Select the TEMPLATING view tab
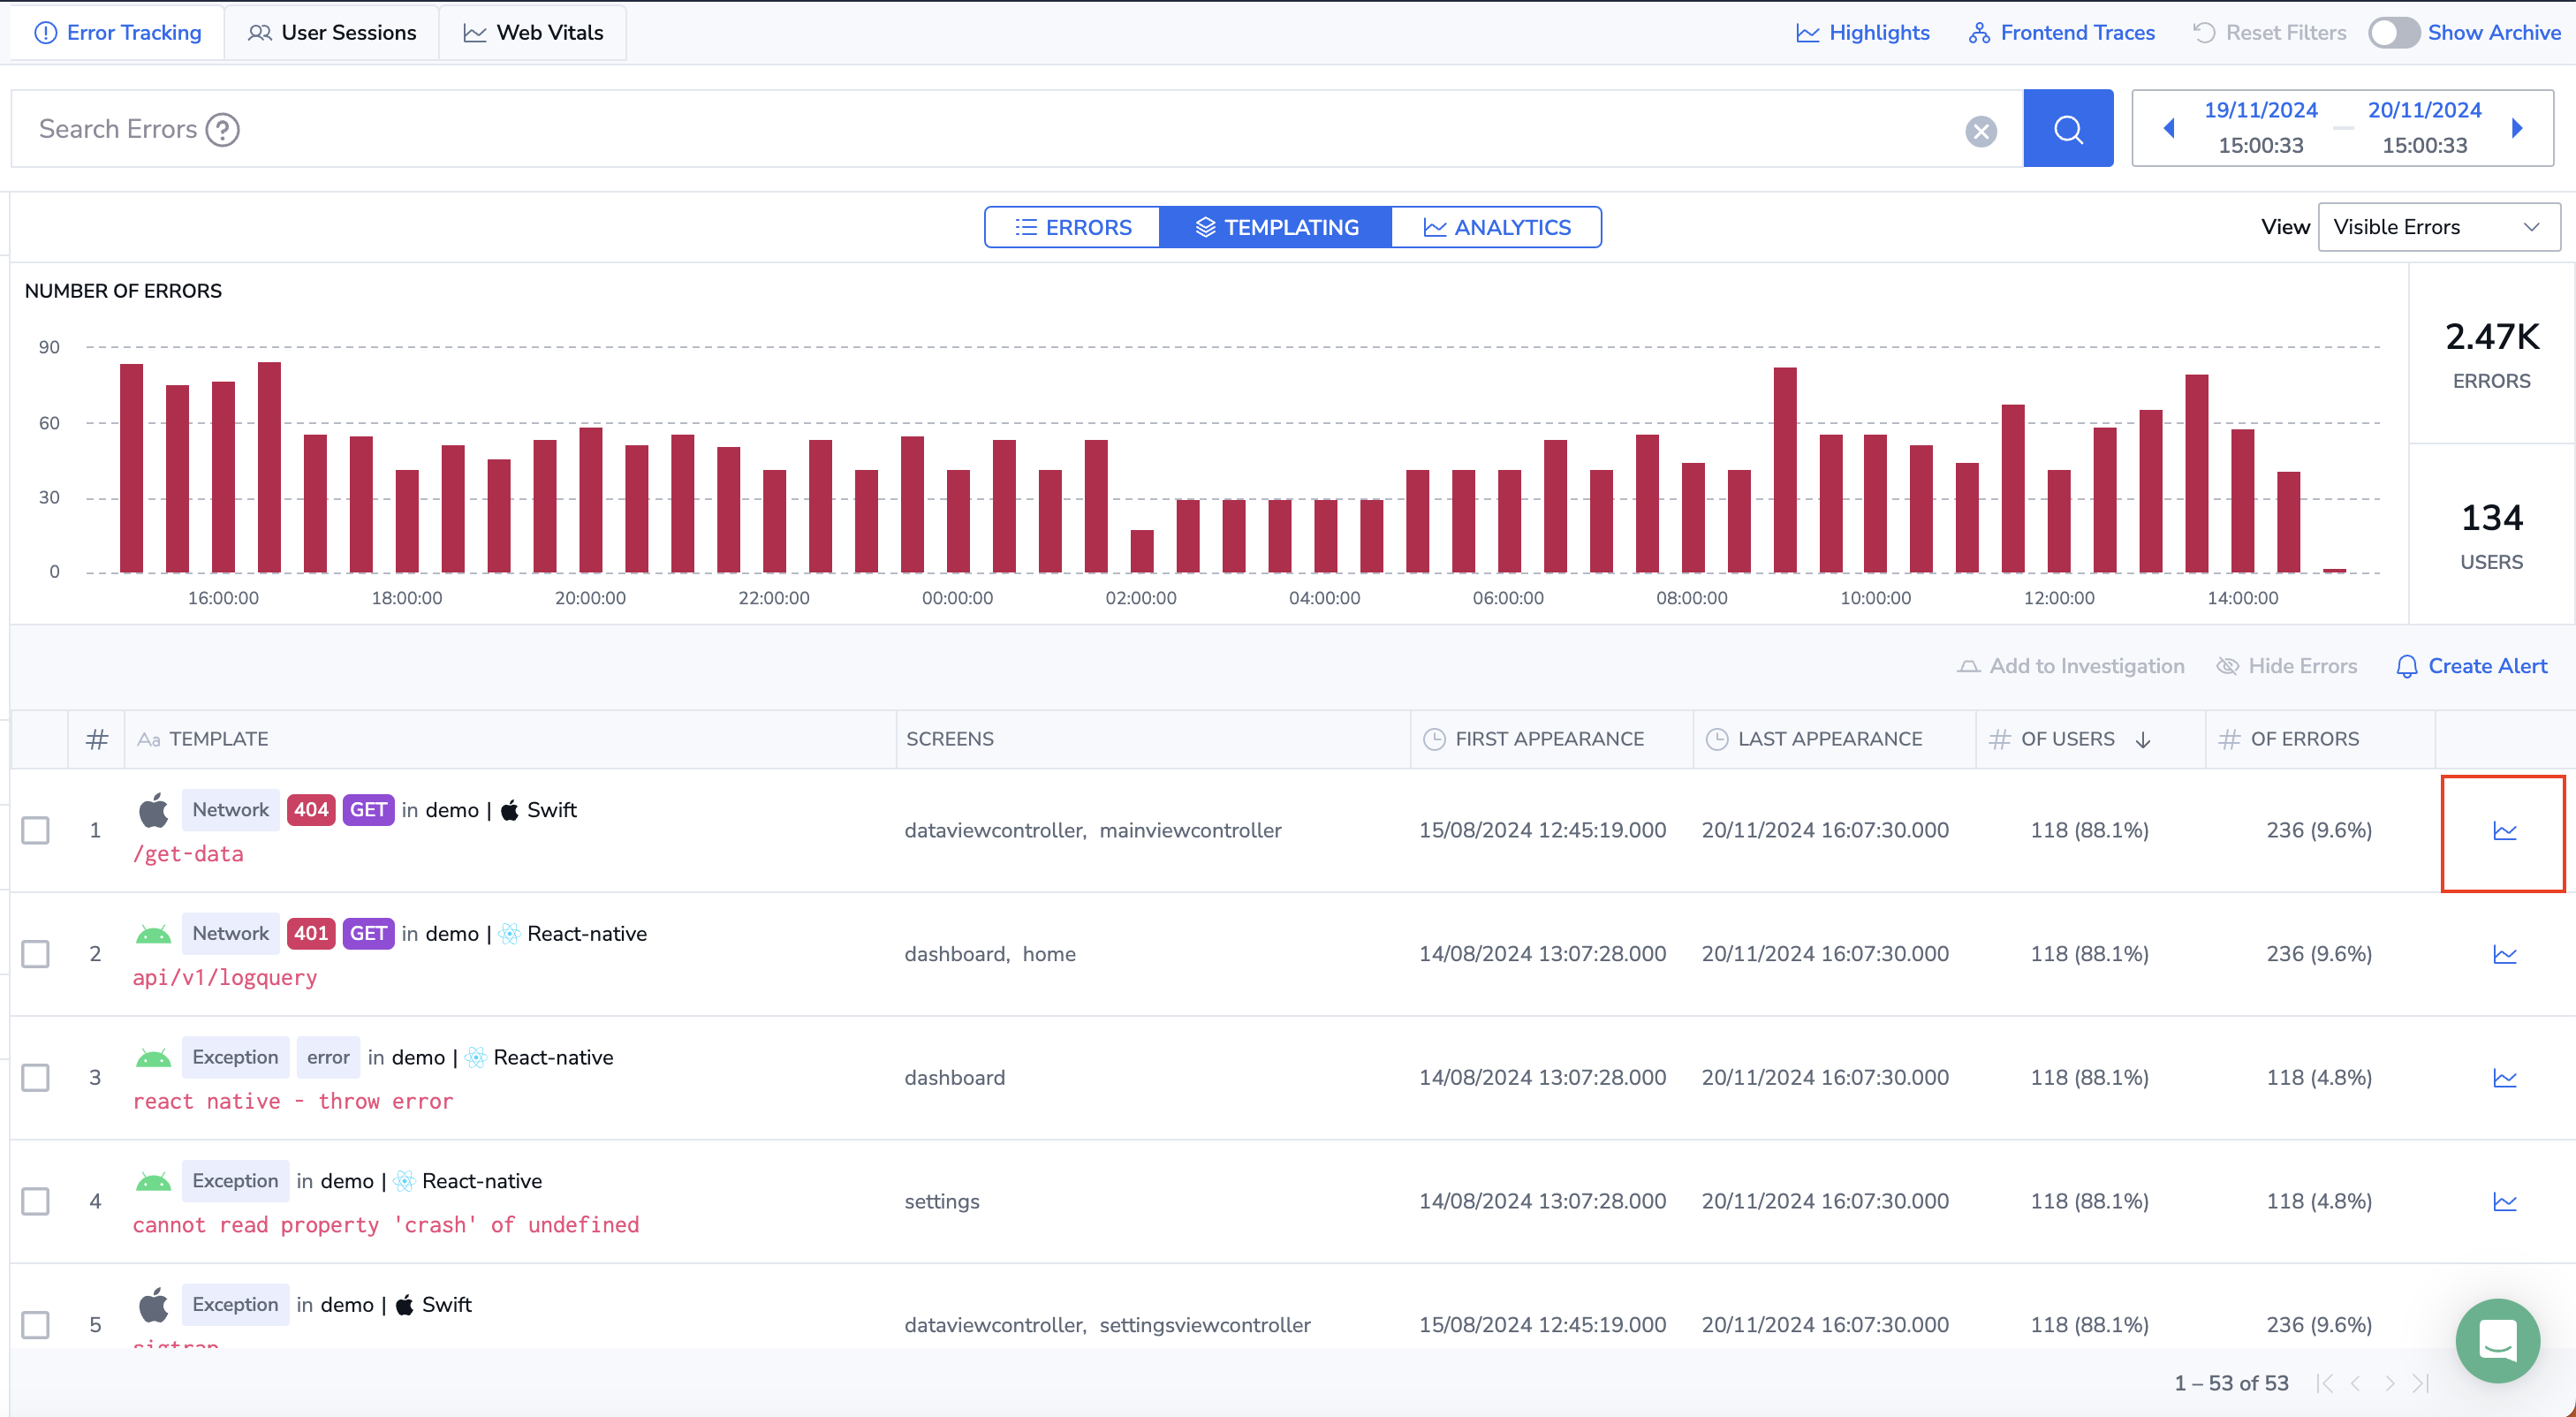The height and width of the screenshot is (1417, 2576). coord(1276,227)
